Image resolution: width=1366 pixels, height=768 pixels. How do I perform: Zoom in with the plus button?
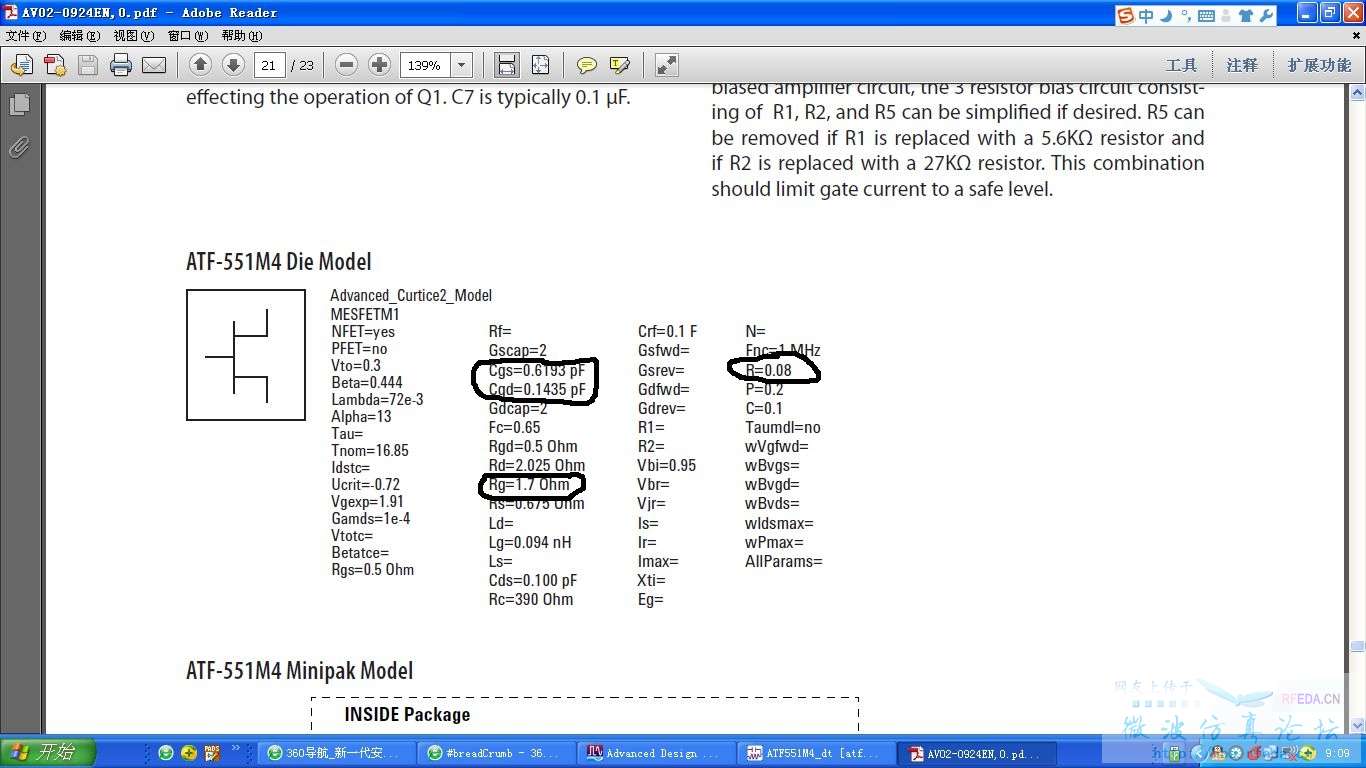click(x=379, y=65)
